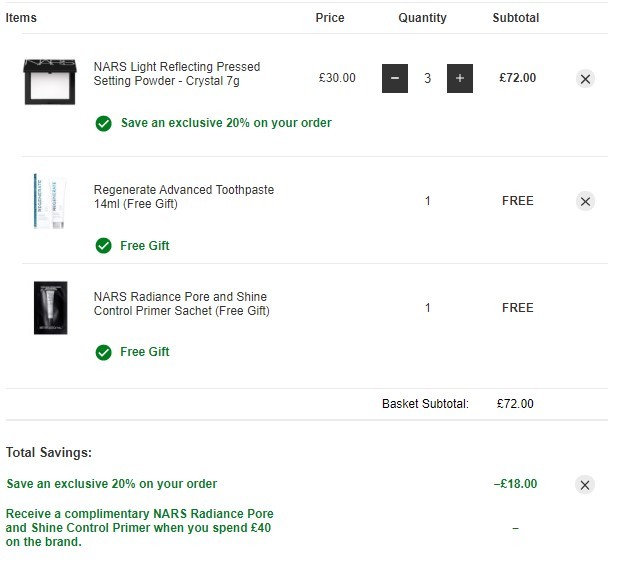Click the green checkmark on toothpaste Free Gift
618x570 pixels.
(104, 246)
